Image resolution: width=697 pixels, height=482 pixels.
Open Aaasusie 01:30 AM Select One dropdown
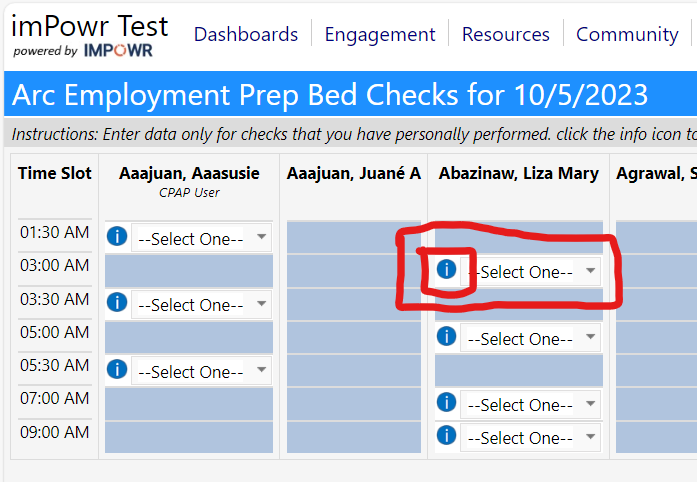pos(201,238)
